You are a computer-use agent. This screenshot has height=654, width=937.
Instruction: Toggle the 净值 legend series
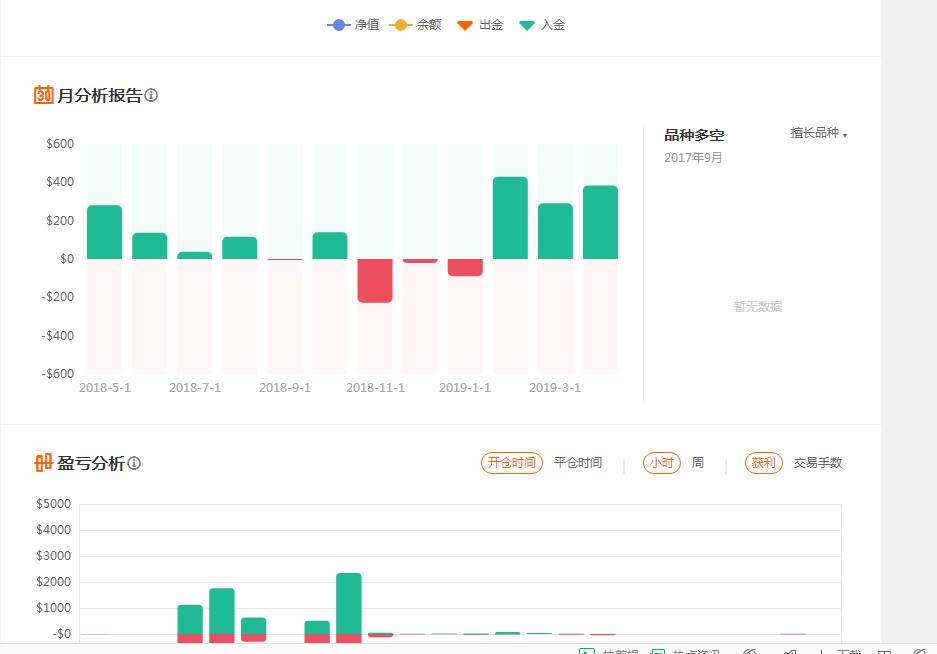pos(353,25)
